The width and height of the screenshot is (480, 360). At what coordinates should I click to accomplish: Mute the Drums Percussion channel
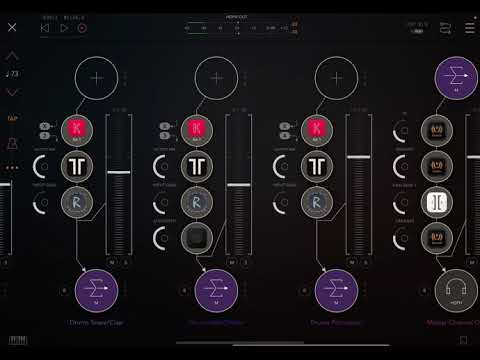(352, 262)
